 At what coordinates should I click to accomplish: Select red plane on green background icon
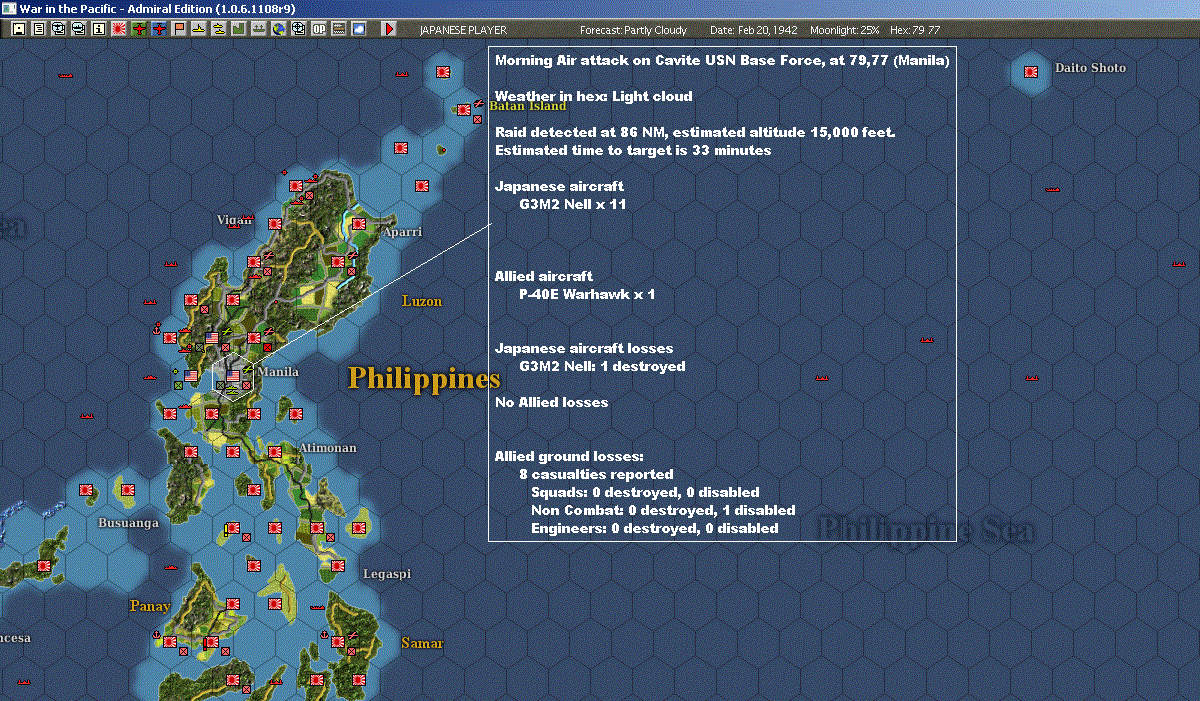coord(138,30)
